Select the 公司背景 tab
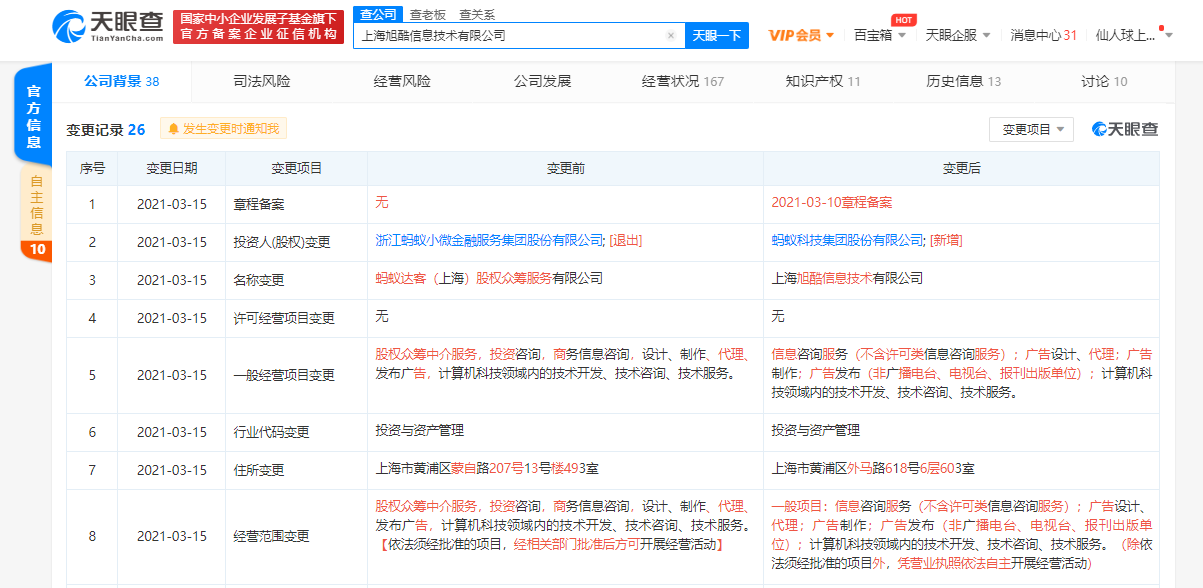This screenshot has height=588, width=1203. [x=121, y=81]
